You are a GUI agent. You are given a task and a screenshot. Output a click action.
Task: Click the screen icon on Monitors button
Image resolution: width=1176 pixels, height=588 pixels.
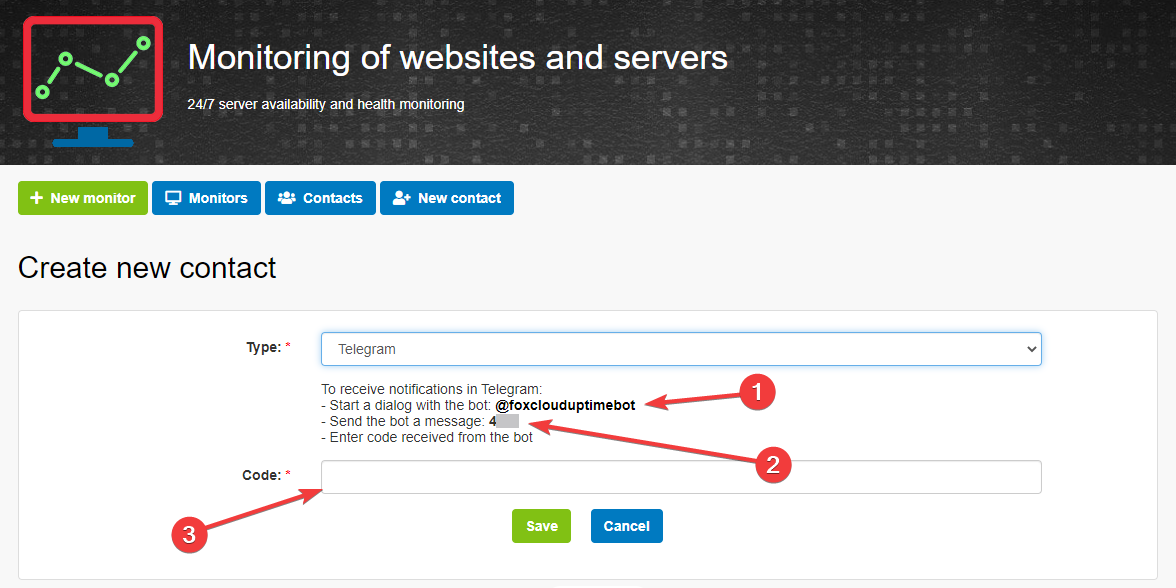coord(173,198)
